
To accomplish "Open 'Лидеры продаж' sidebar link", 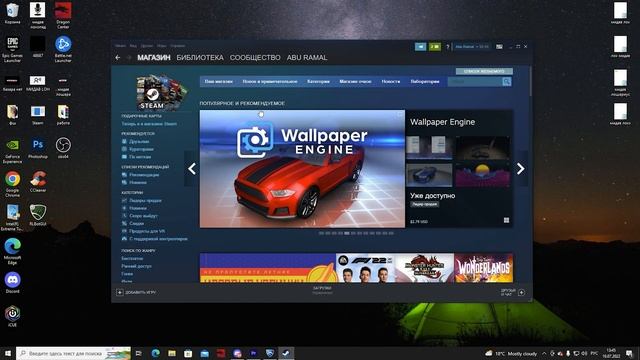I will [x=145, y=200].
